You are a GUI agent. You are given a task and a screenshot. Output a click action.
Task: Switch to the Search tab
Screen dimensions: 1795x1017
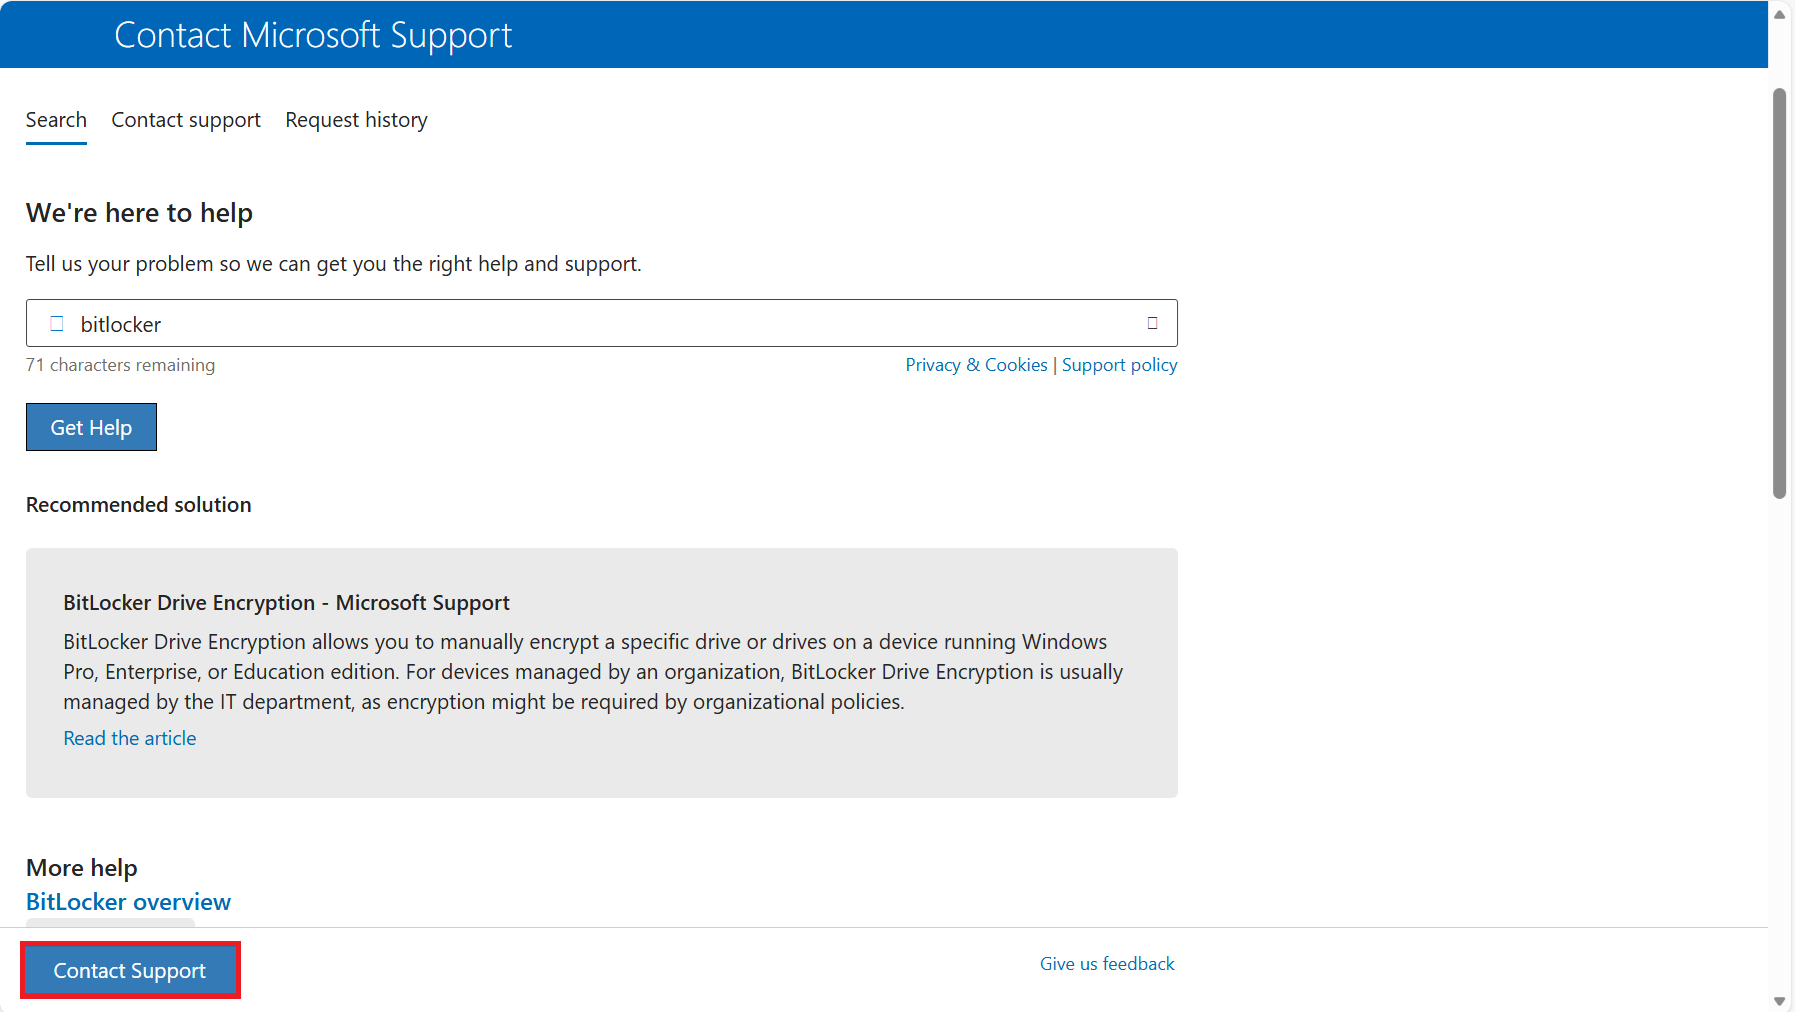tap(56, 120)
